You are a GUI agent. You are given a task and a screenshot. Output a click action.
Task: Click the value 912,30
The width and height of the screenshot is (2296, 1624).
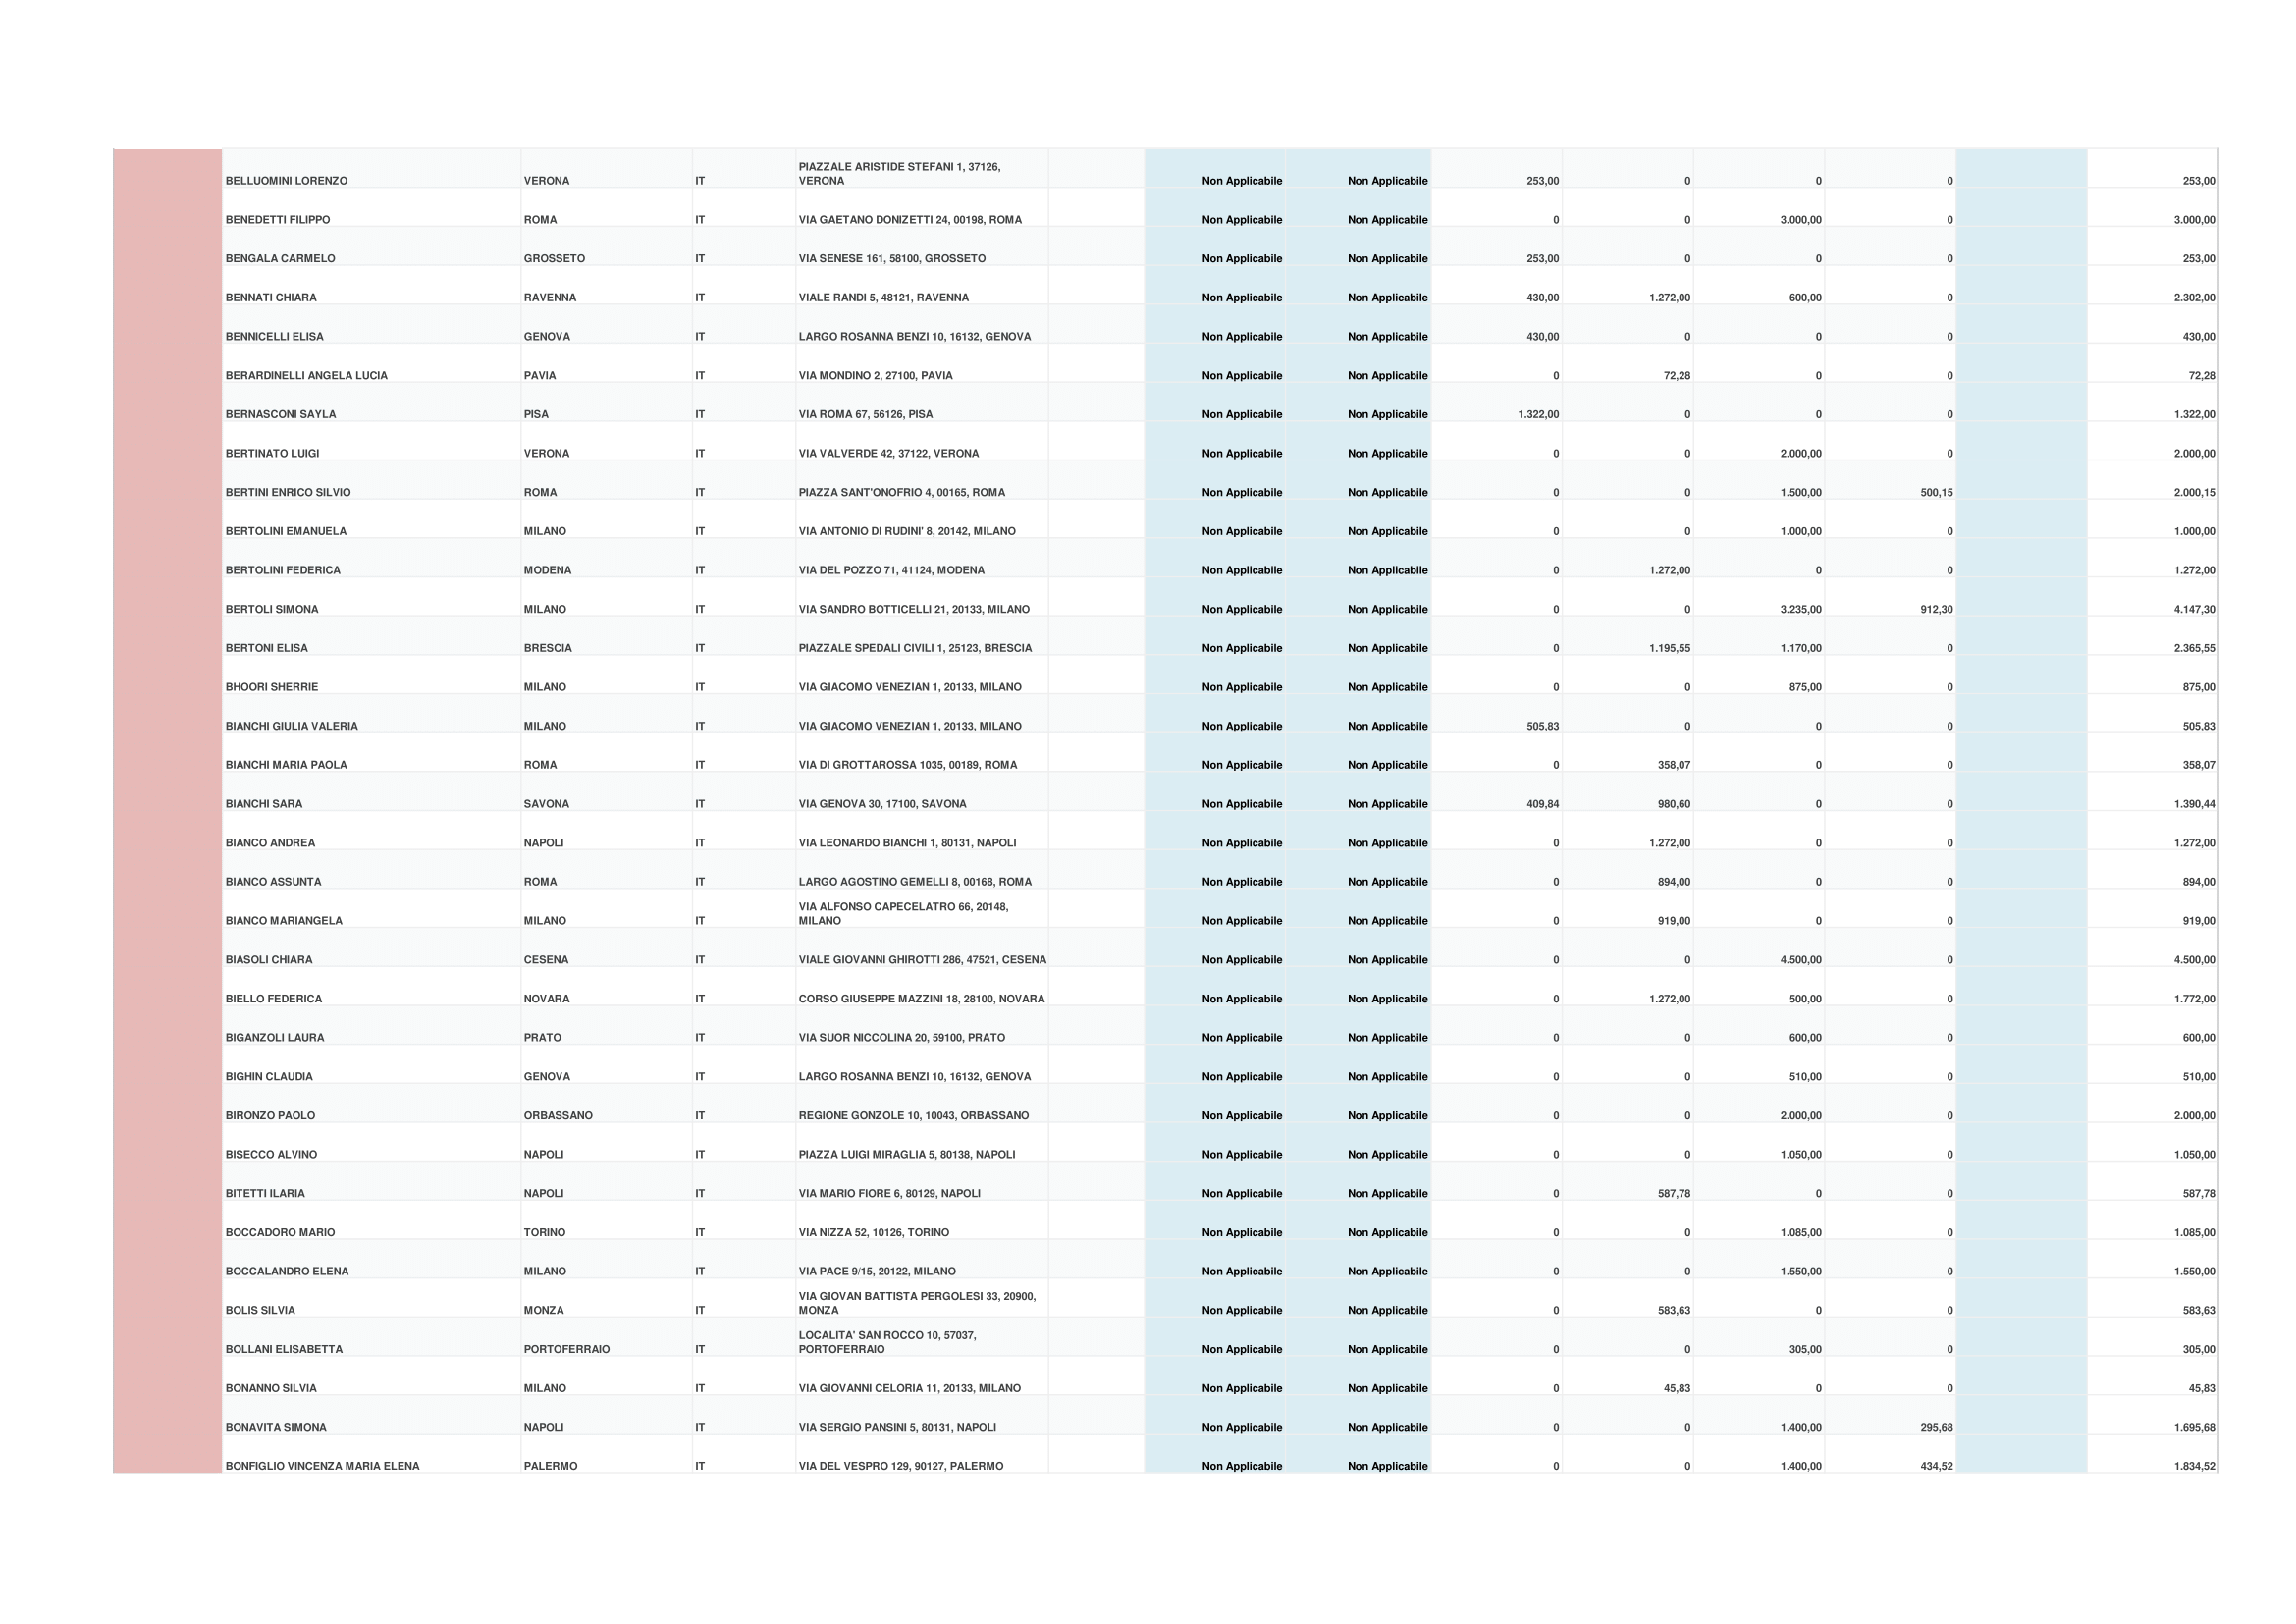pyautogui.click(x=1936, y=610)
